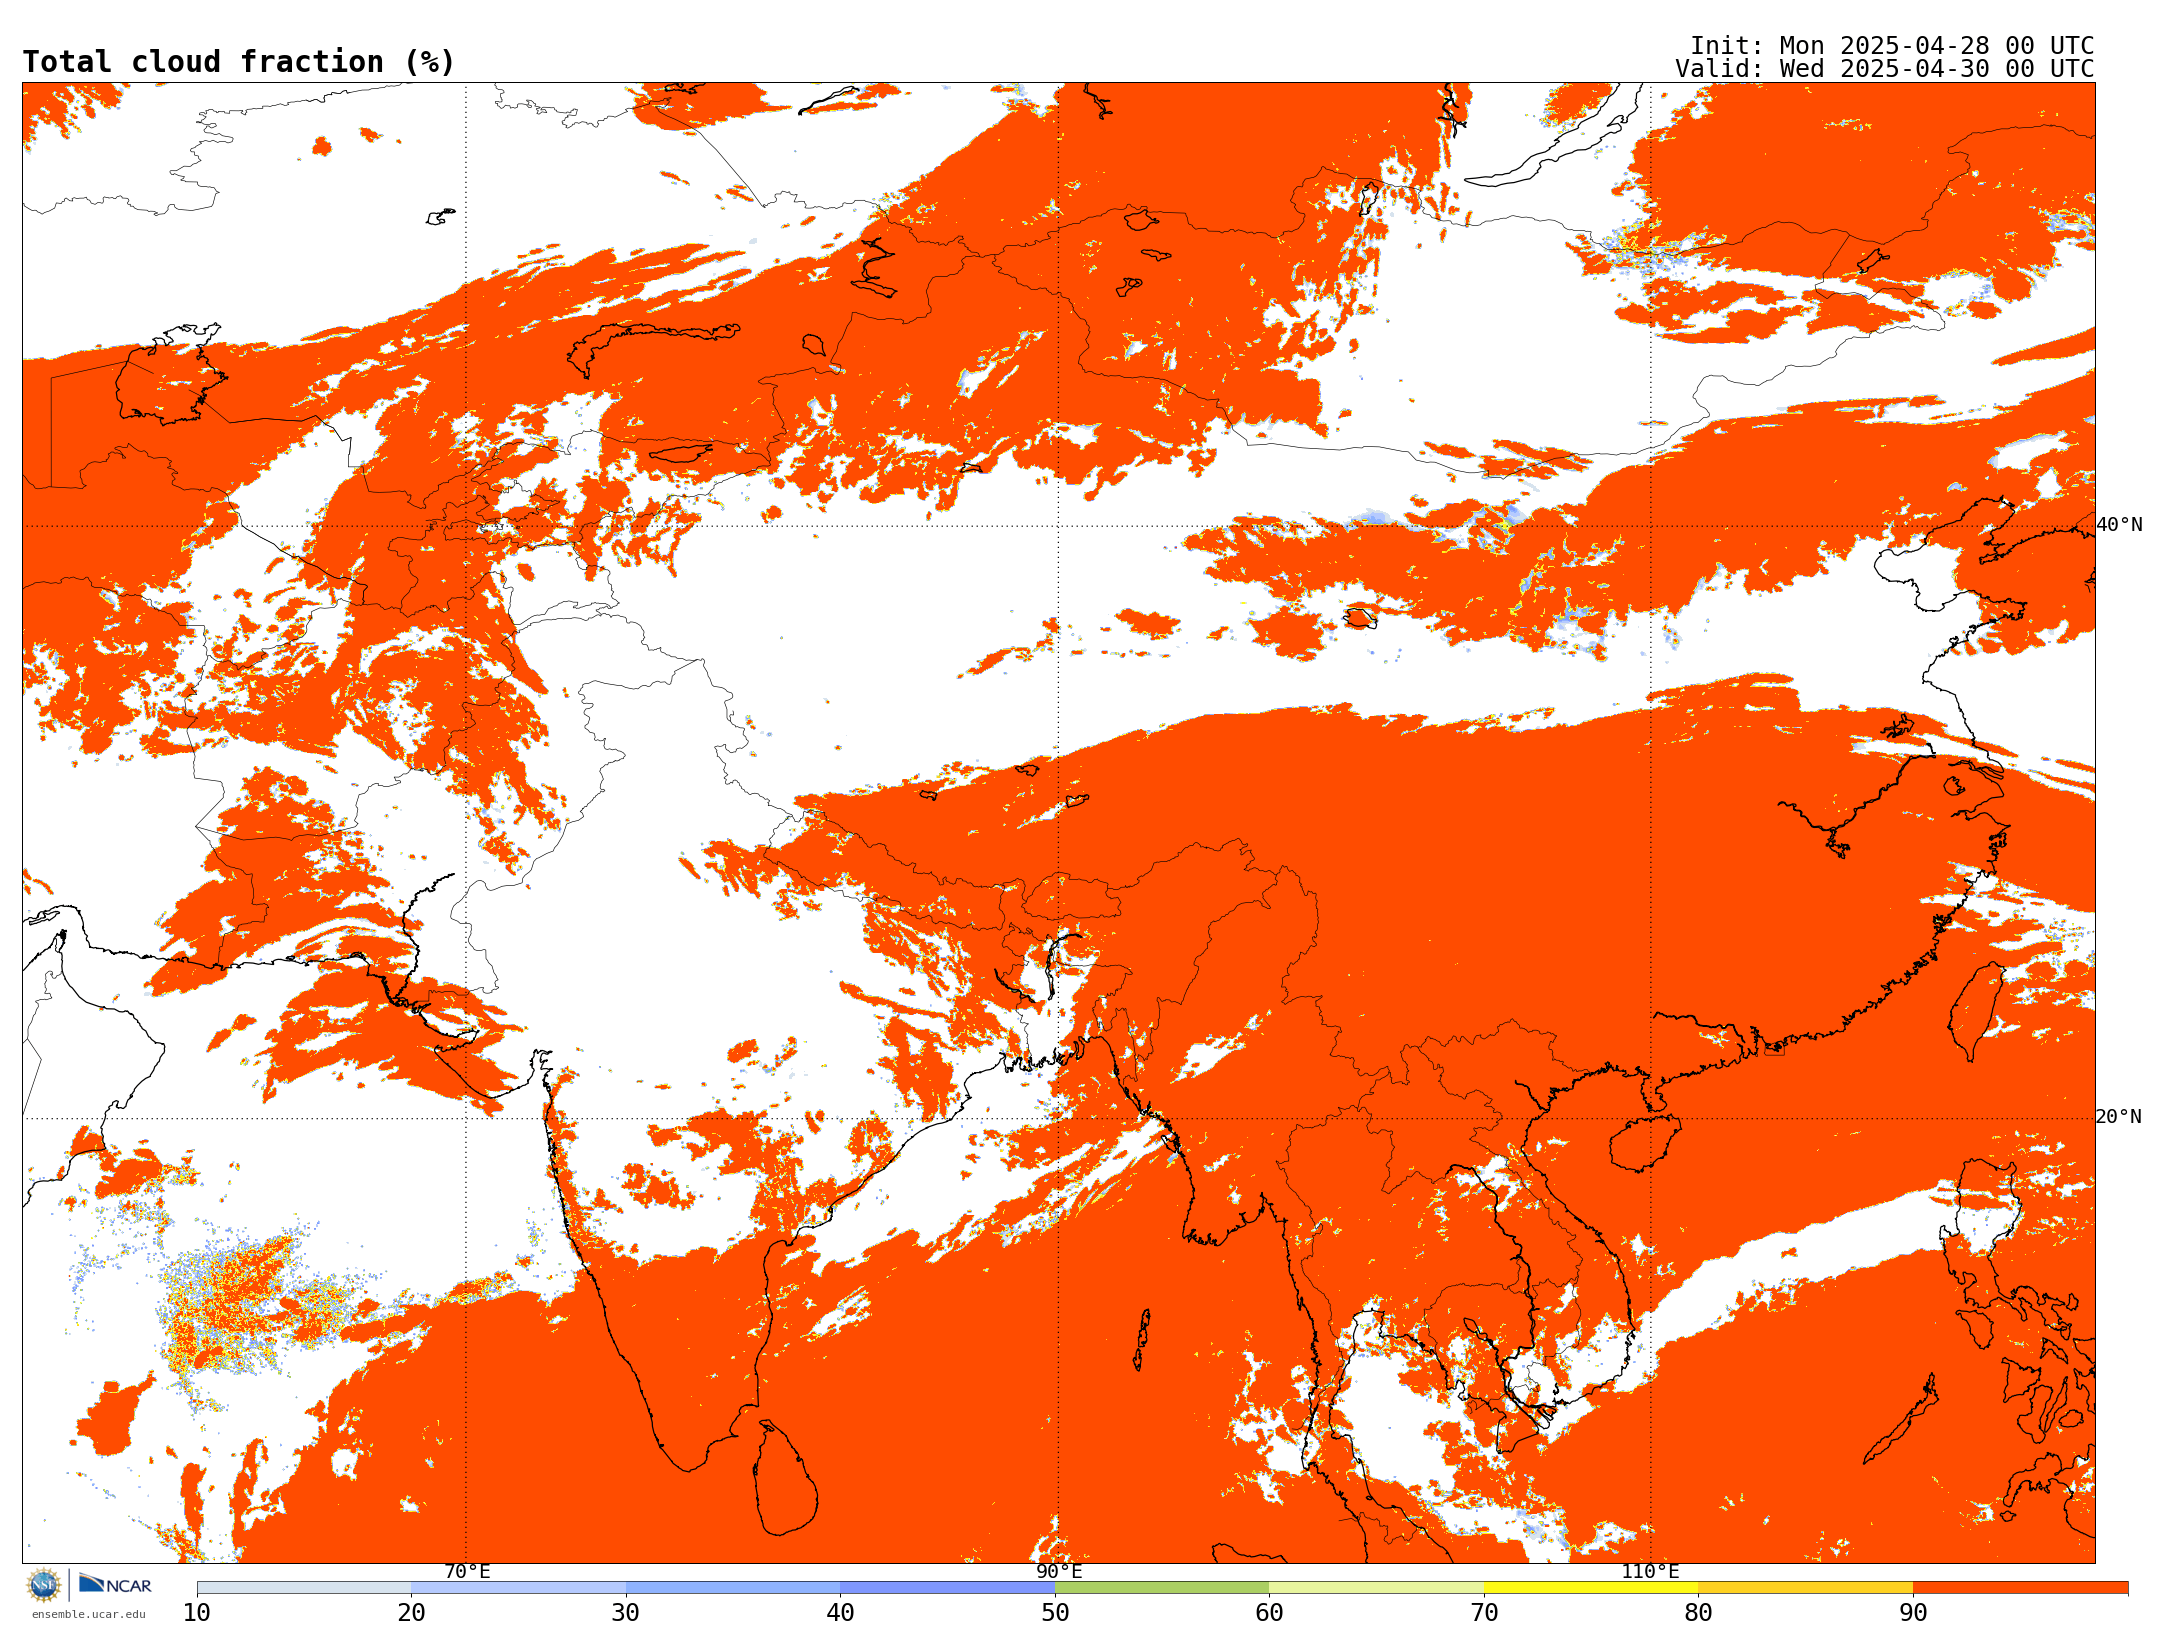Image resolution: width=2160 pixels, height=1626 pixels.
Task: Click Hainan island on the map
Action: (x=1646, y=1142)
